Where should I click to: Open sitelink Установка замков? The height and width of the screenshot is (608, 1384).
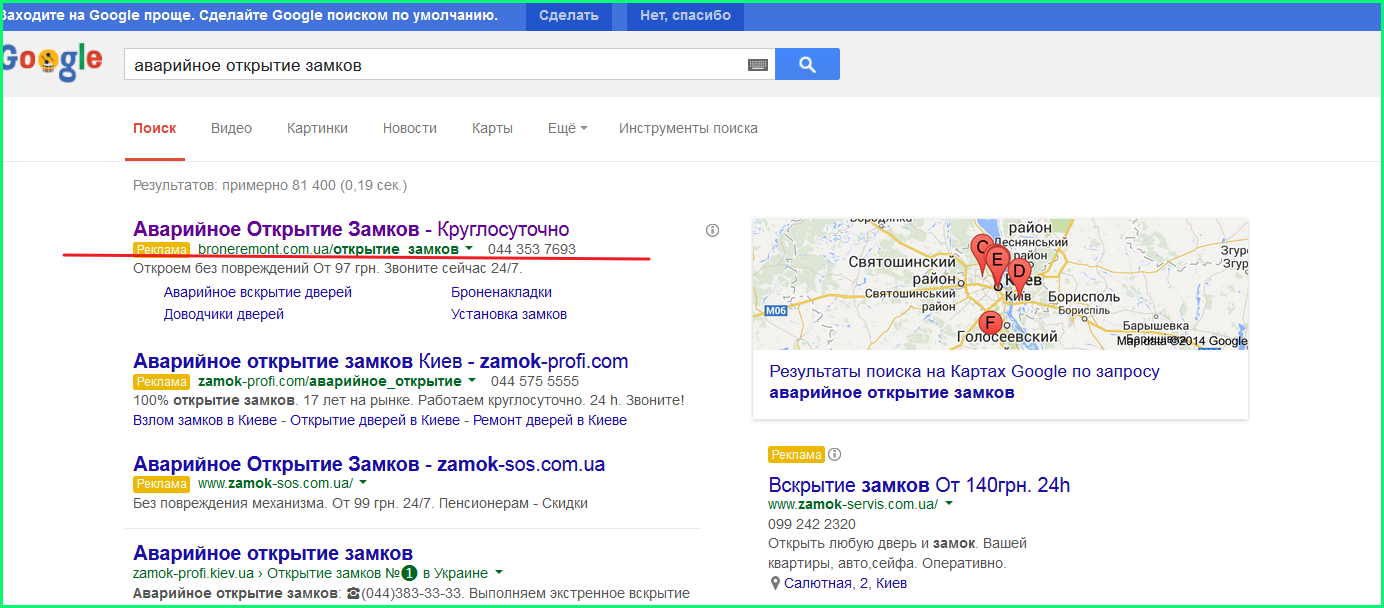(509, 314)
